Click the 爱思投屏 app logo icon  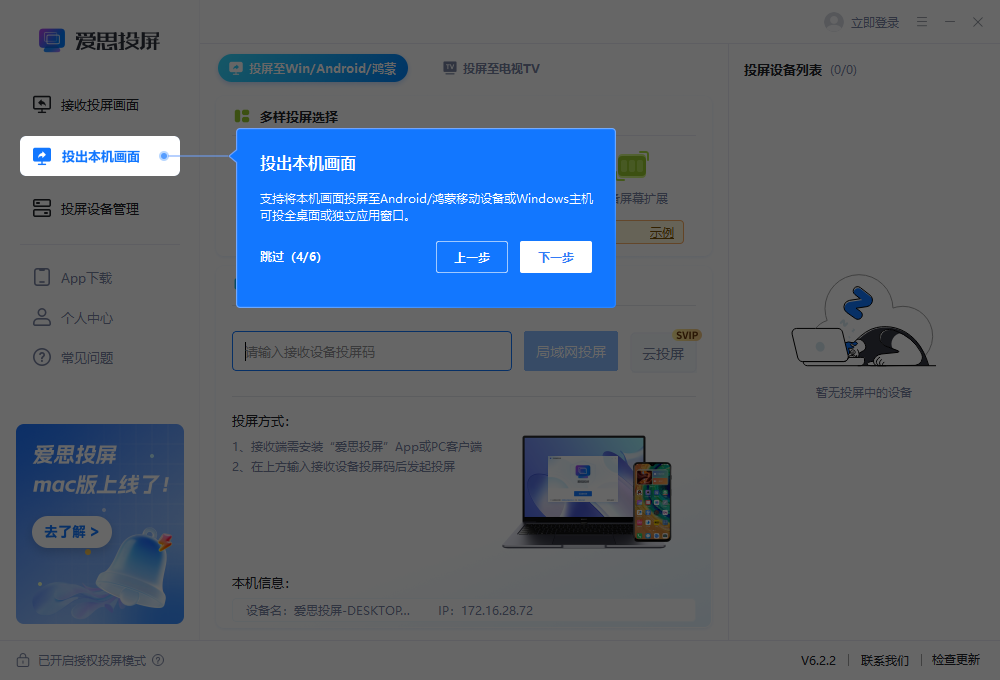52,40
